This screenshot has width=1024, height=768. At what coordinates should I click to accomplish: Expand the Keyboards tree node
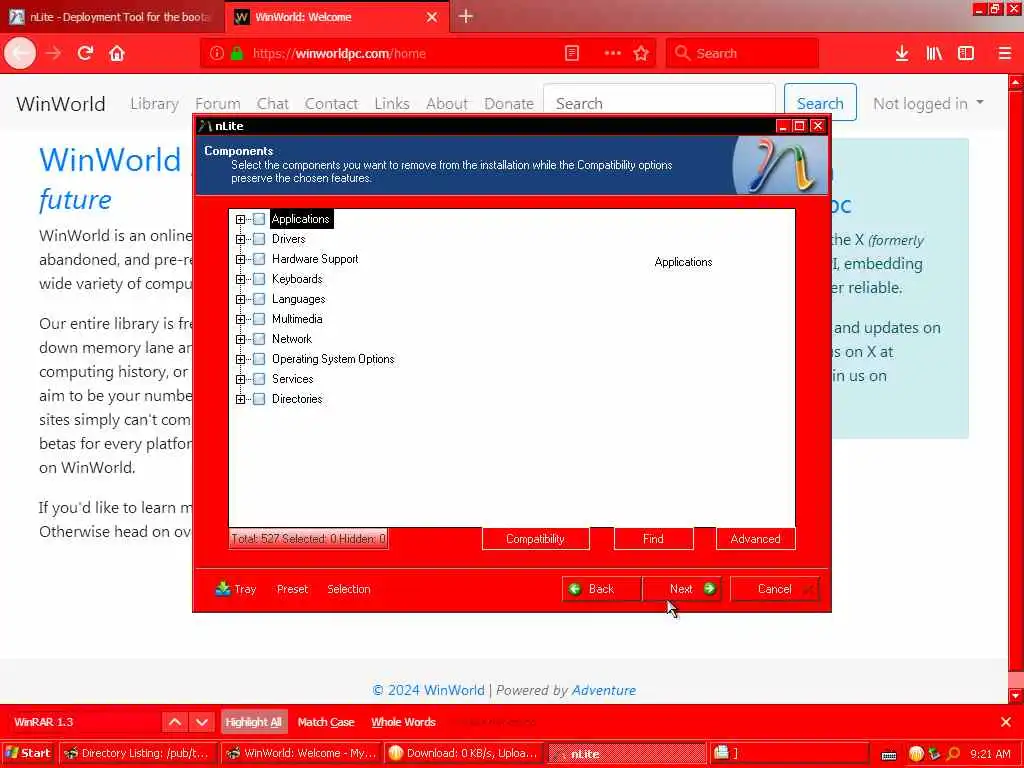coord(240,280)
